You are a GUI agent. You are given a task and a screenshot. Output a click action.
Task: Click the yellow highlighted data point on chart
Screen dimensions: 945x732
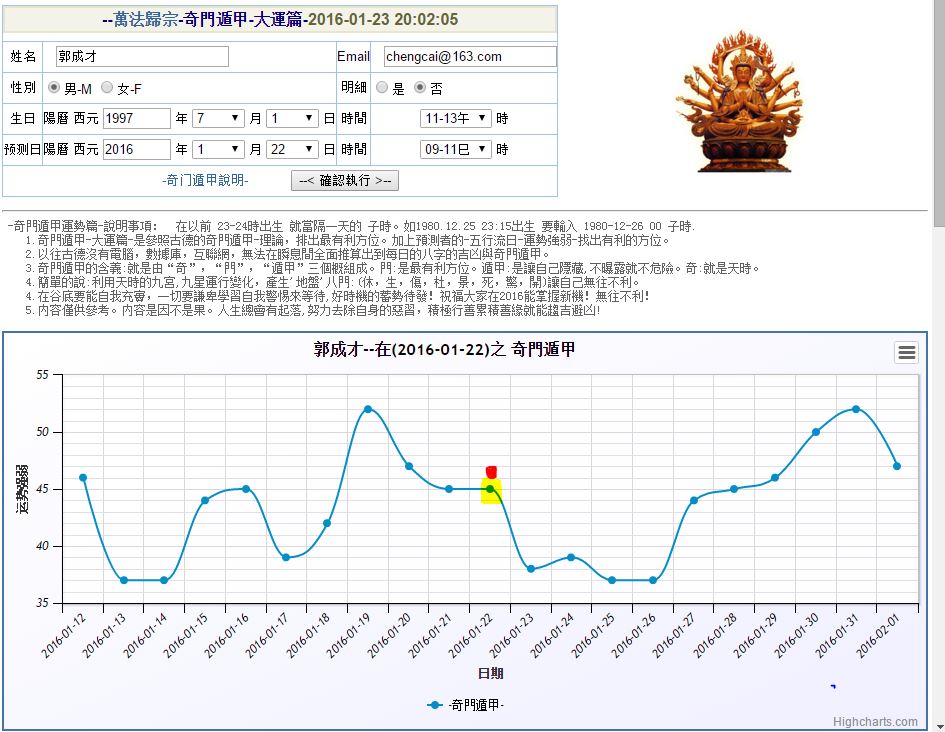(490, 490)
